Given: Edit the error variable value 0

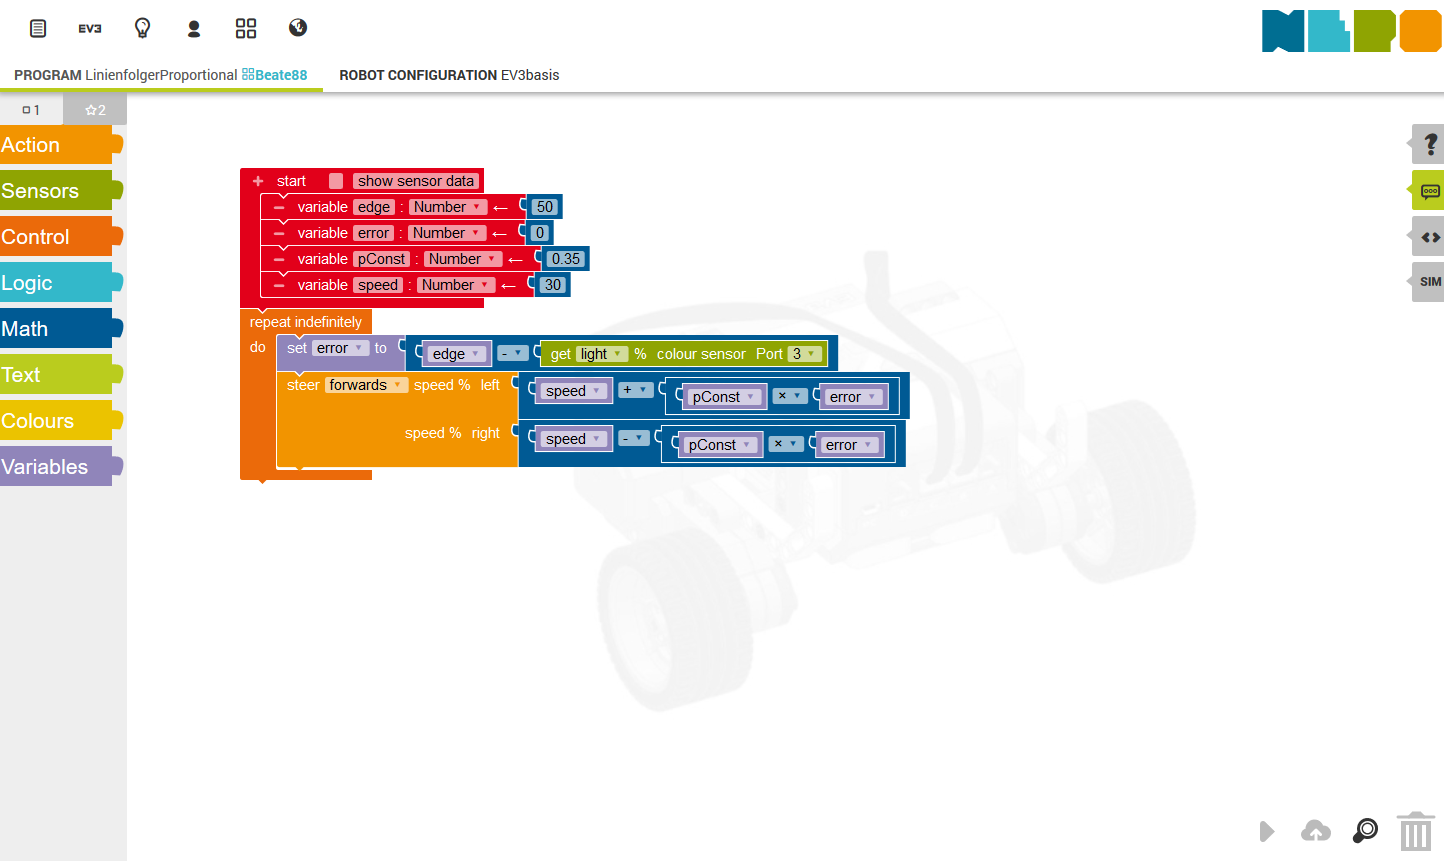Looking at the screenshot, I should point(540,233).
